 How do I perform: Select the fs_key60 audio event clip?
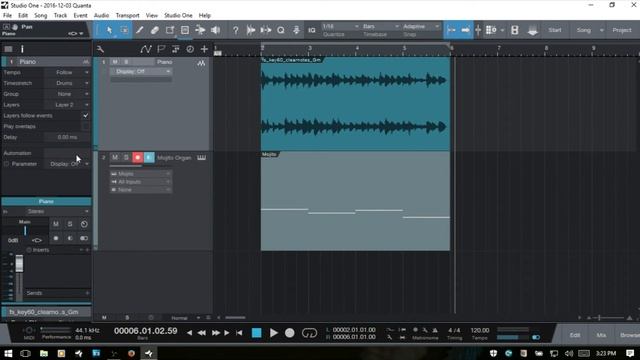(x=355, y=104)
